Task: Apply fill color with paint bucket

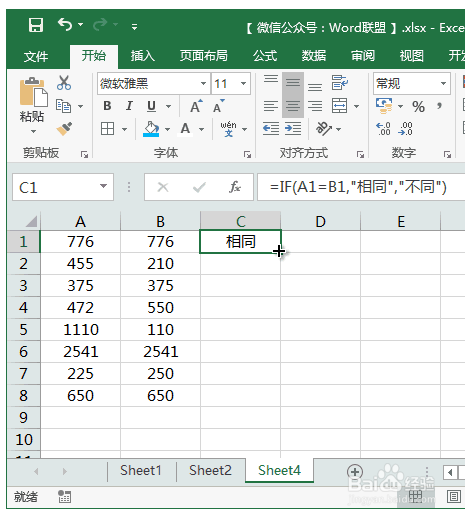Action: tap(151, 129)
